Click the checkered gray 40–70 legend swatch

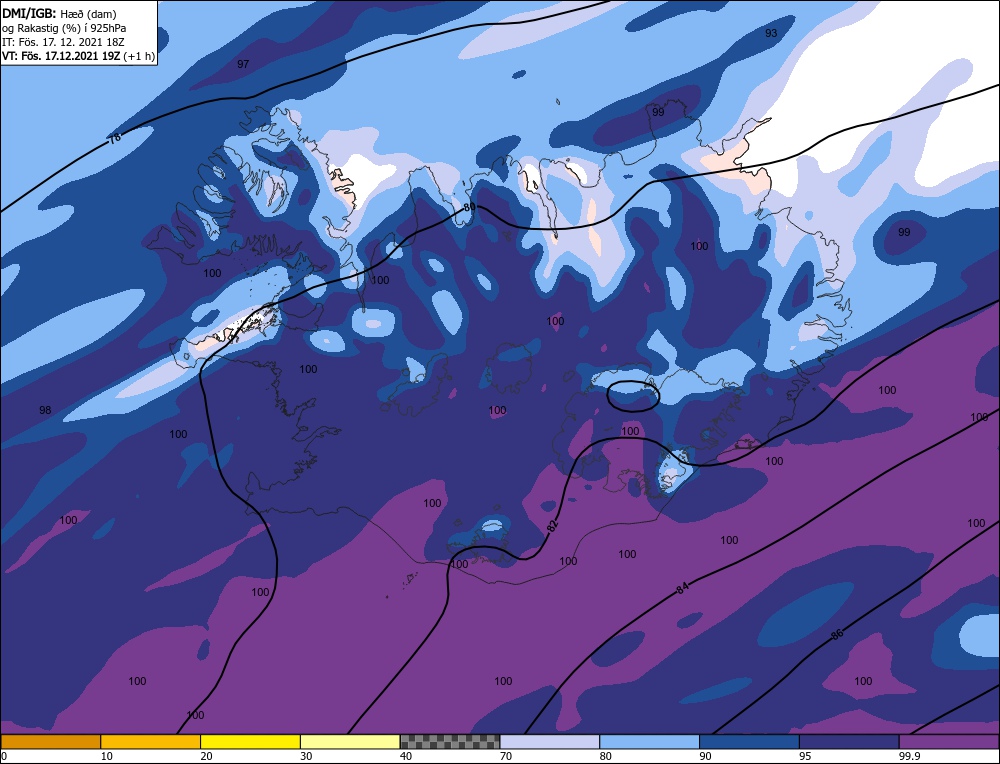tap(450, 741)
